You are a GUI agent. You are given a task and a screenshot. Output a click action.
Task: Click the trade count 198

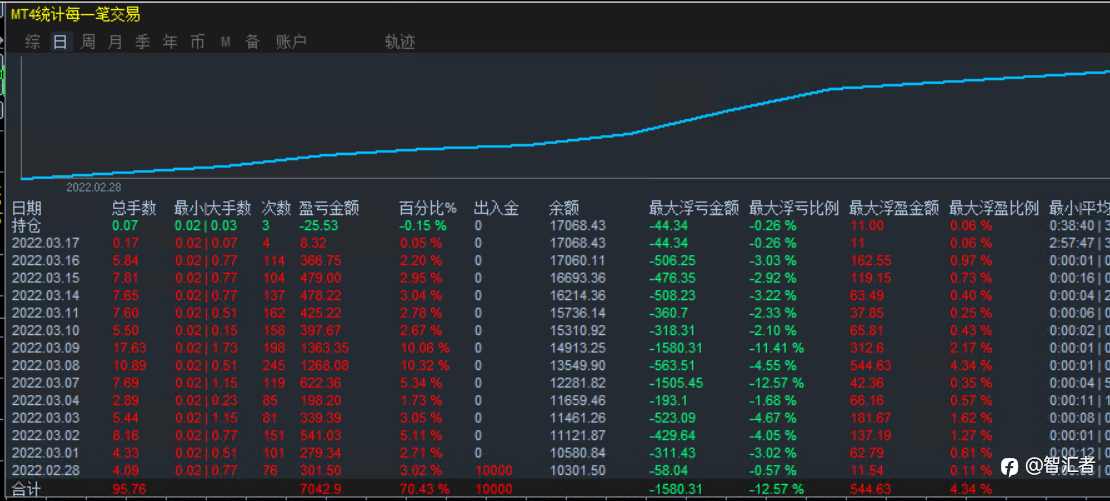273,347
